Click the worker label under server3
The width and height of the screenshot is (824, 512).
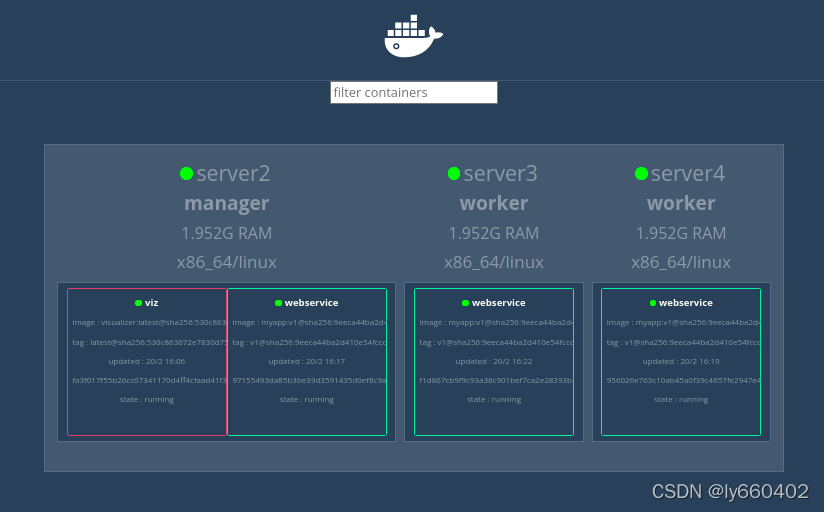point(494,203)
